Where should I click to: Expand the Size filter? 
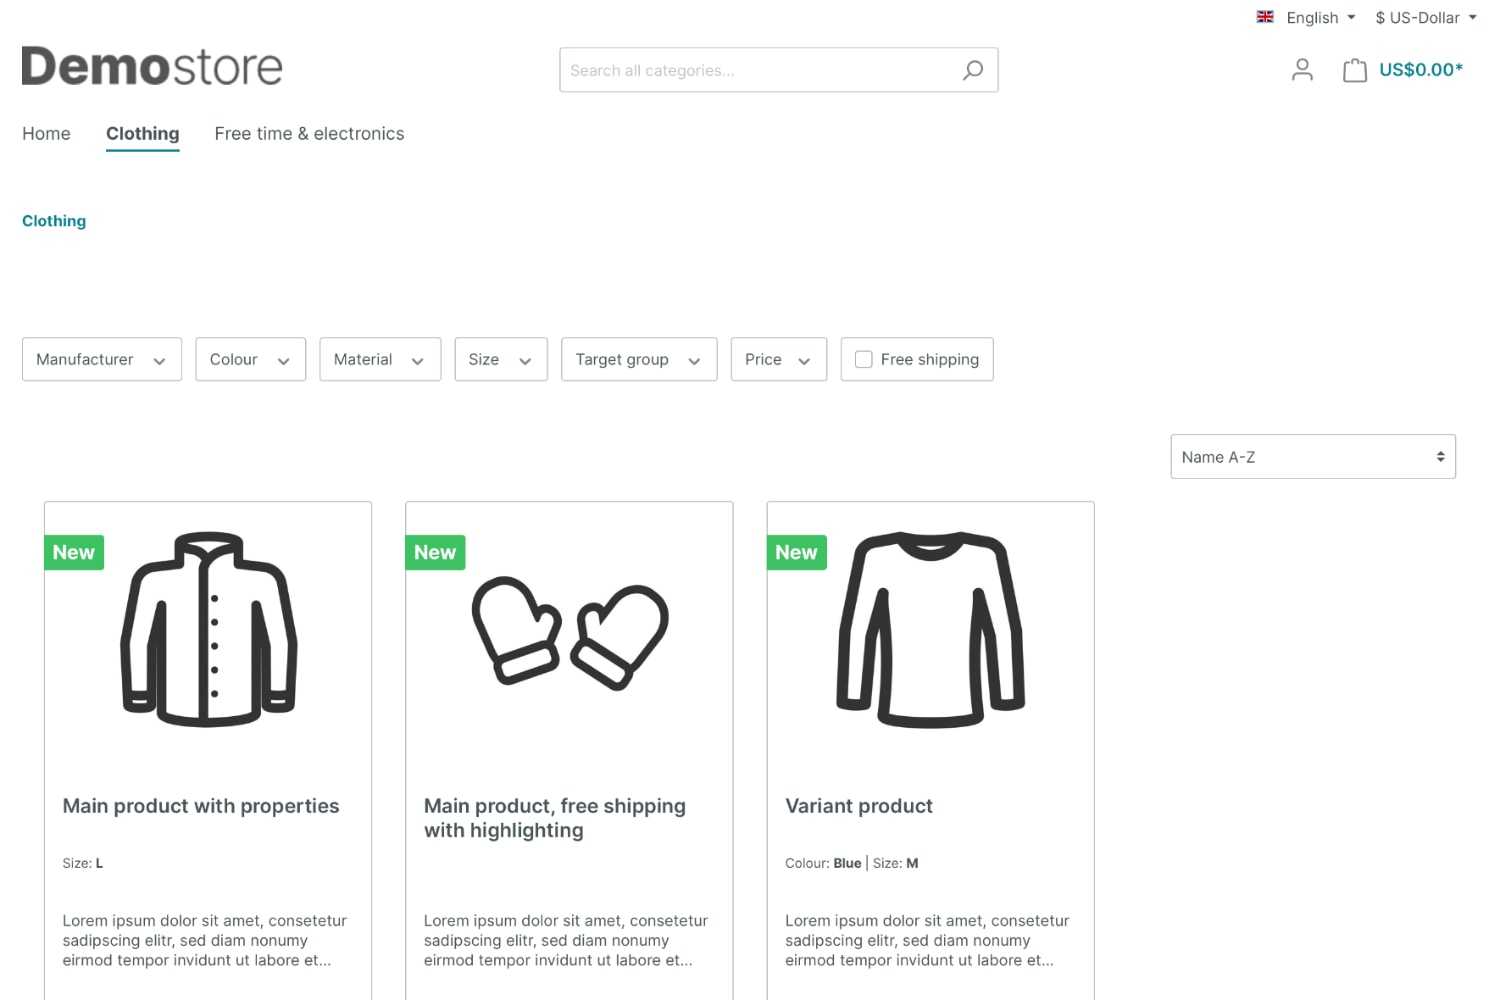coord(500,359)
